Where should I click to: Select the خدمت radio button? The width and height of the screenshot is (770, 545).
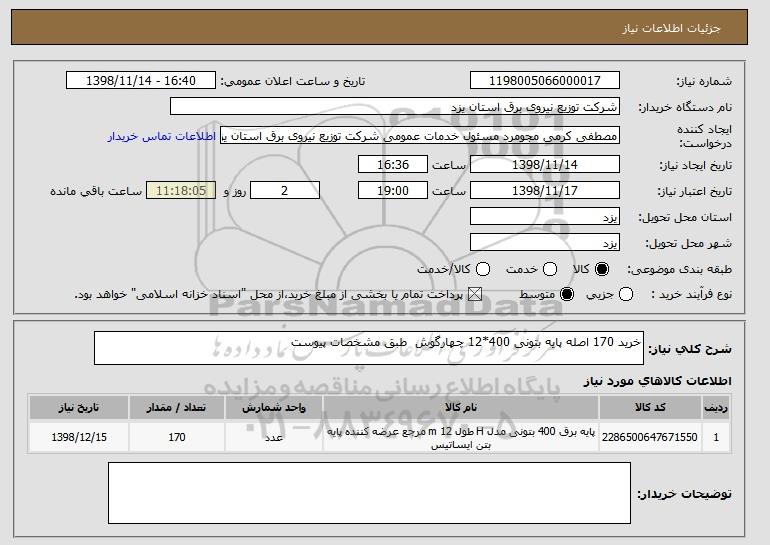[x=550, y=269]
